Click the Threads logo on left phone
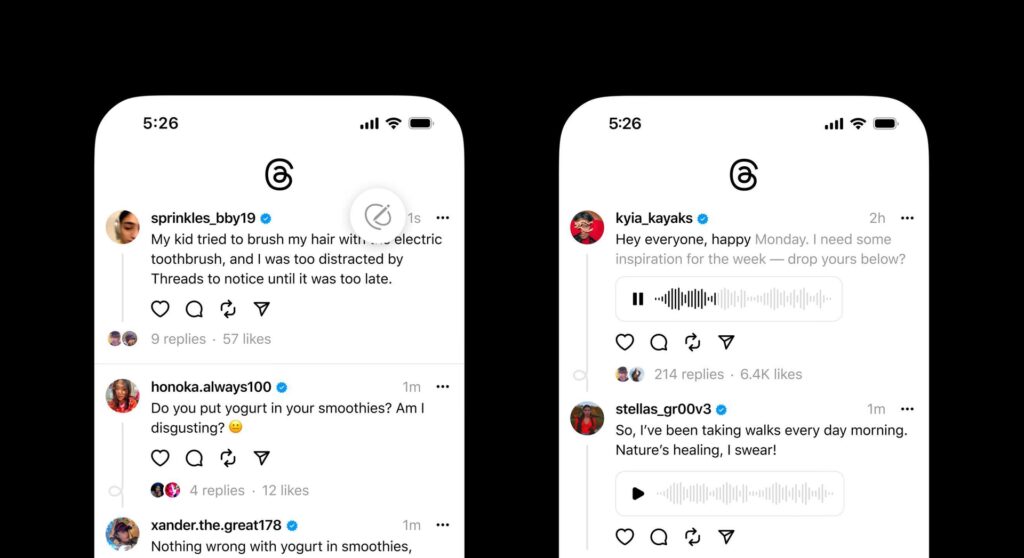The image size is (1024, 558). (279, 174)
